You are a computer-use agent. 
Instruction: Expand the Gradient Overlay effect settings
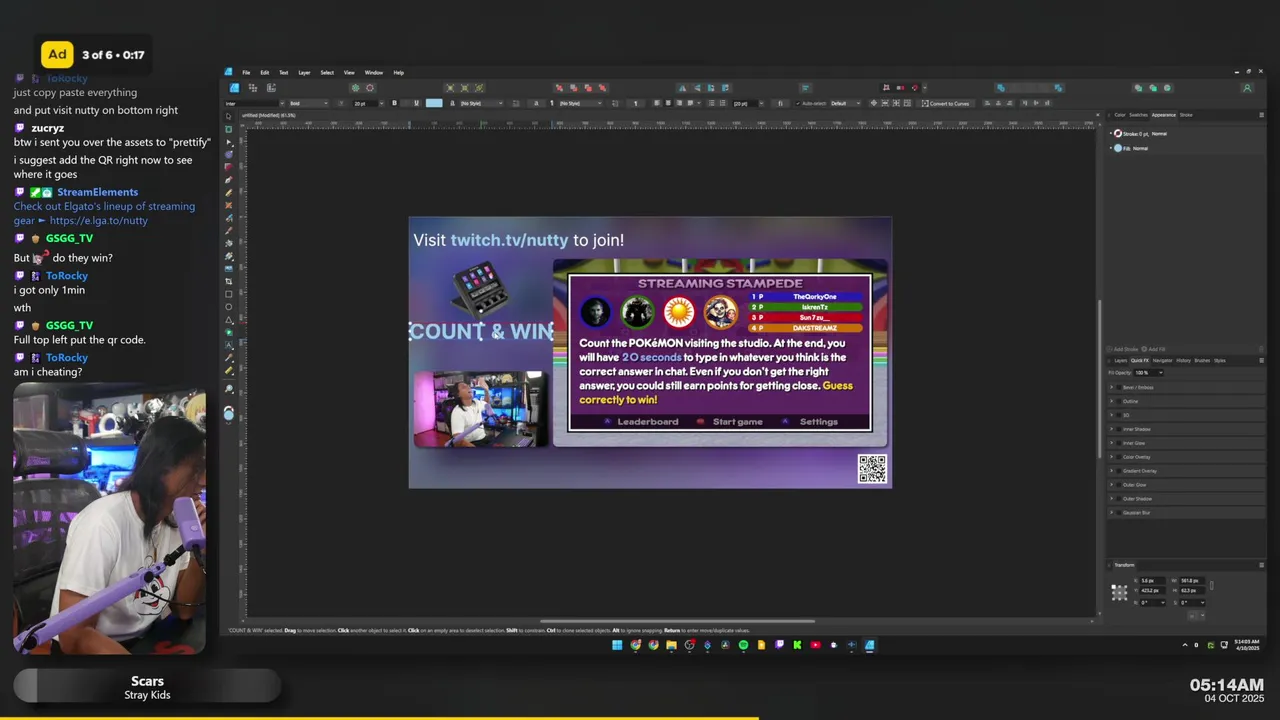[x=1111, y=471]
